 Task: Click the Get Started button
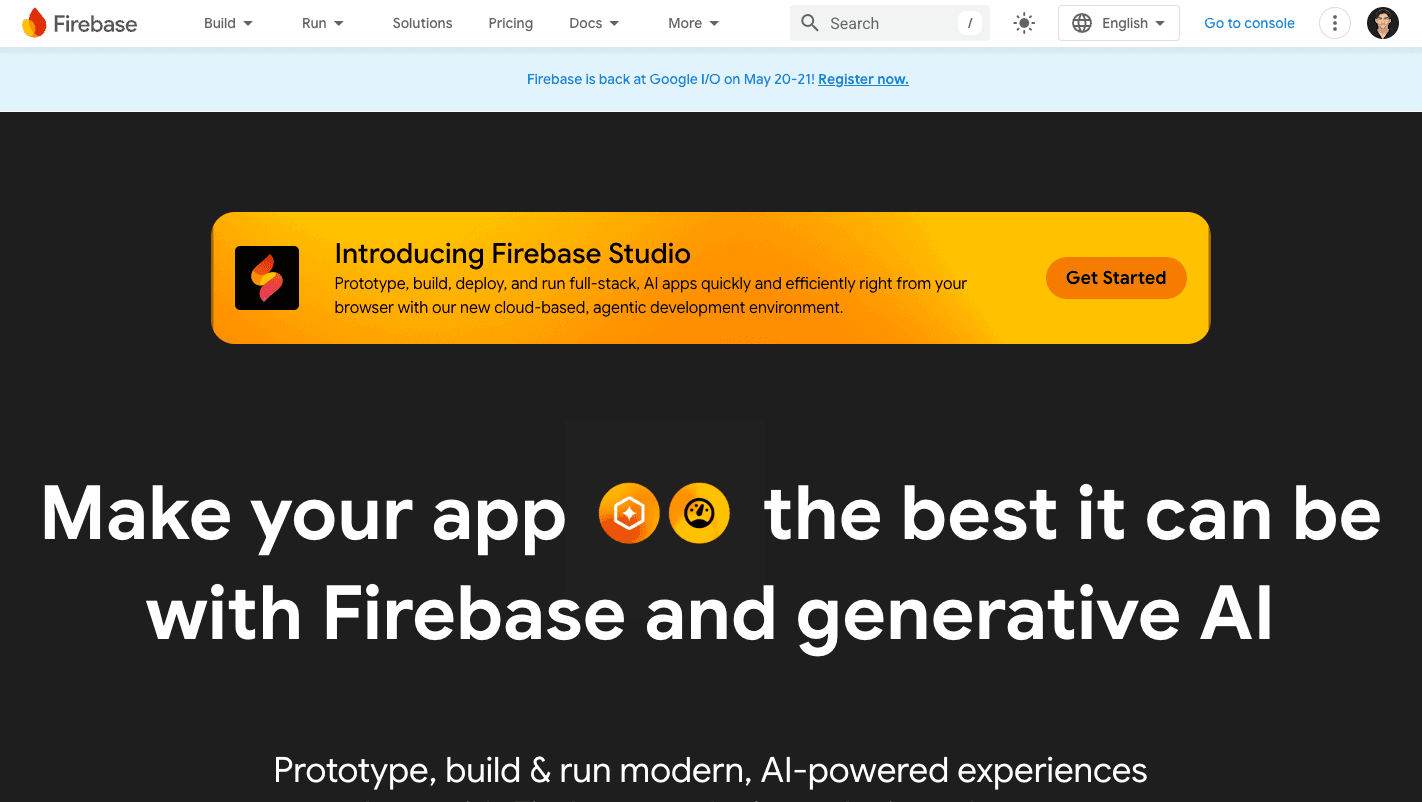[1116, 278]
